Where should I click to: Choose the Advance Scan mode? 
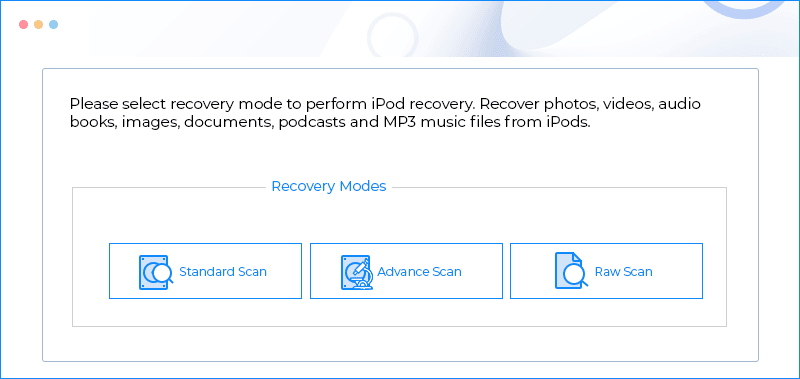[x=406, y=271]
